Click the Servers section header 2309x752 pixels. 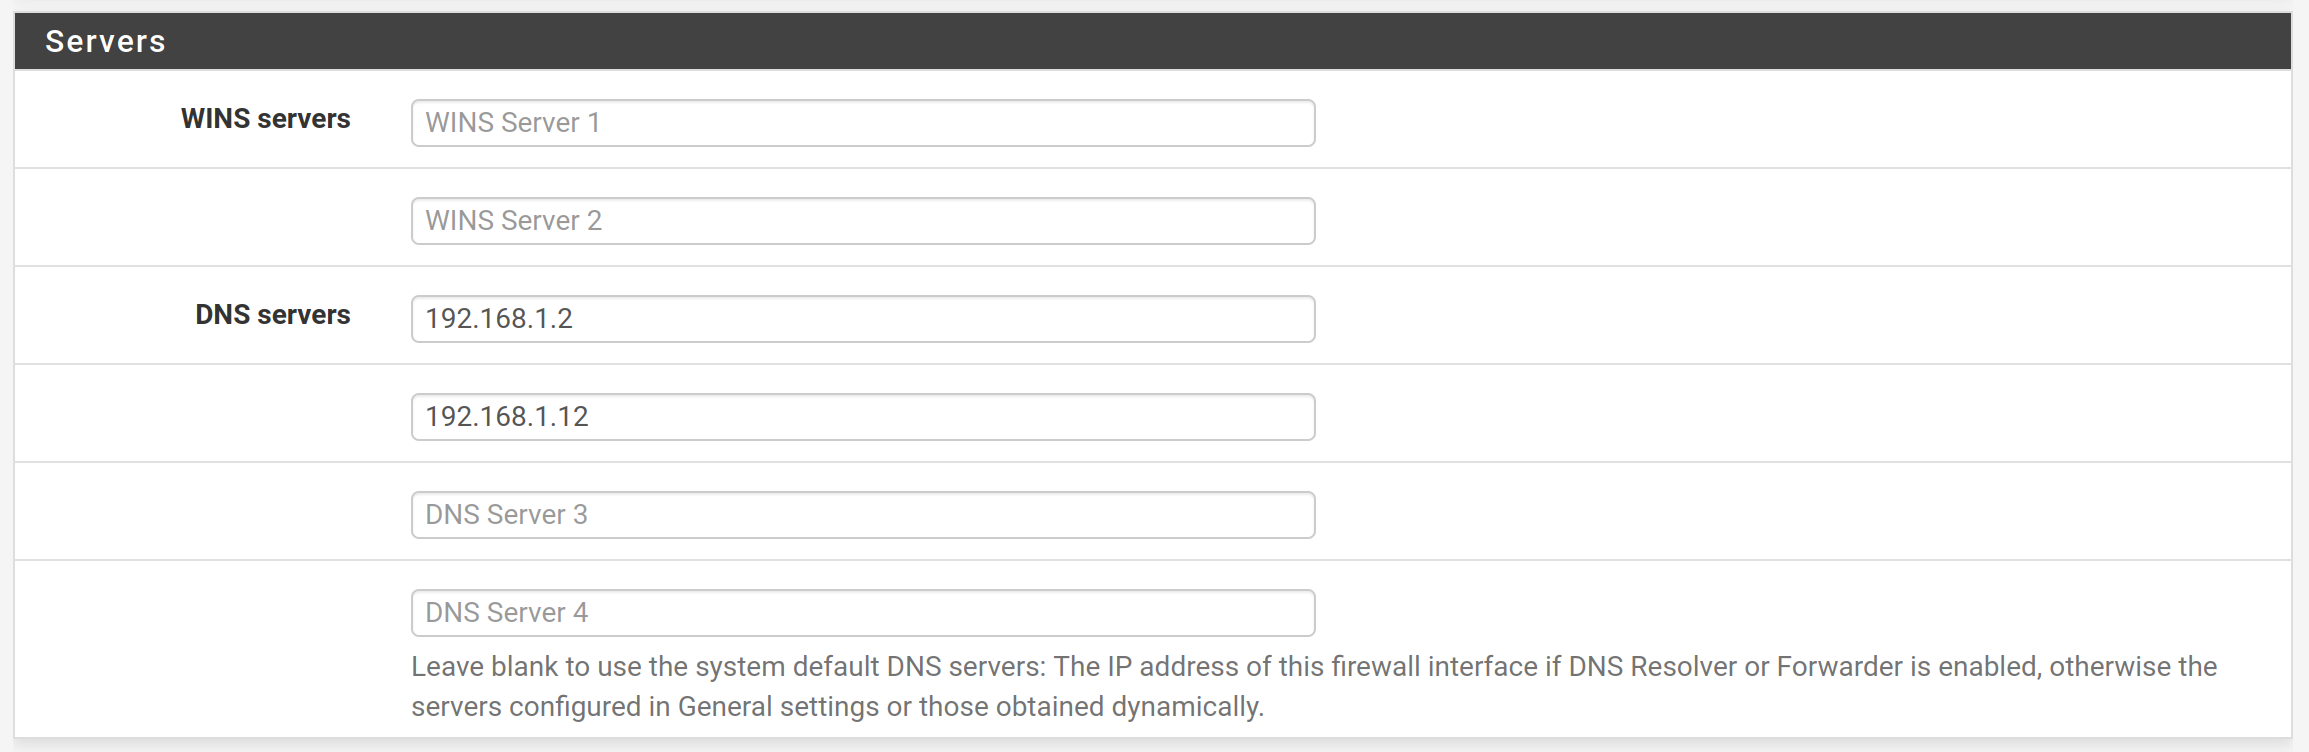click(x=103, y=41)
